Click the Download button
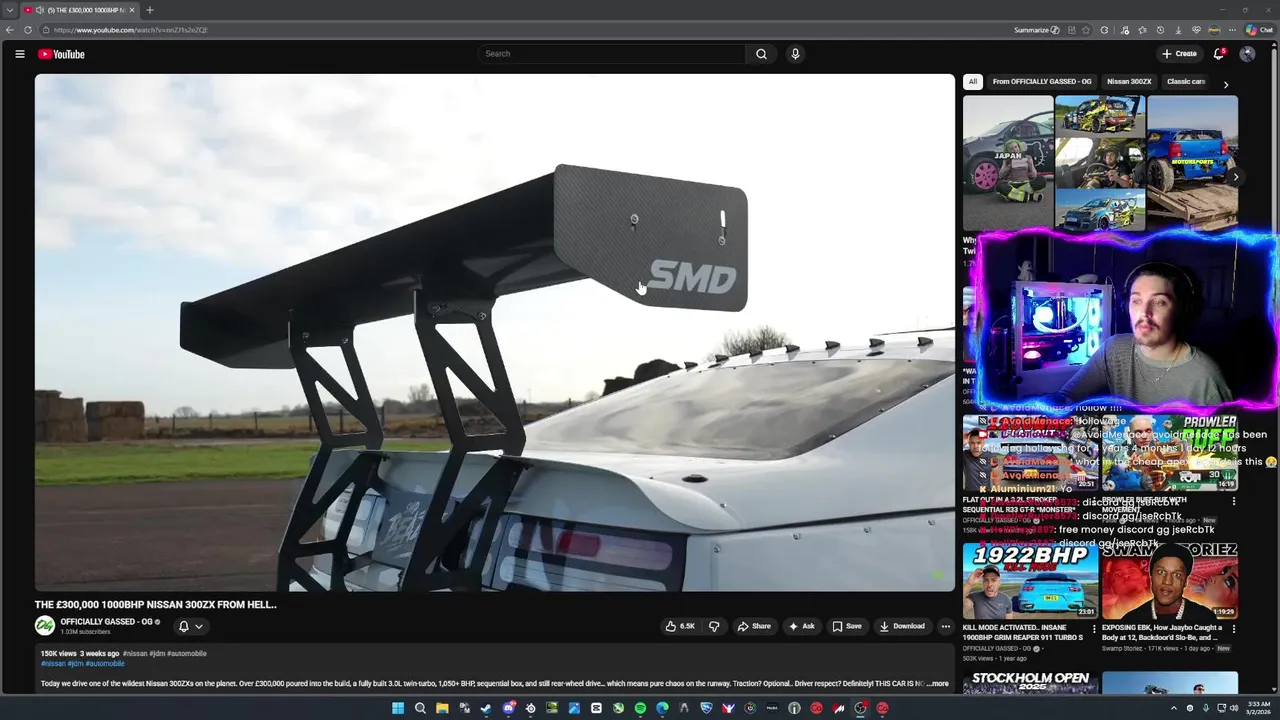Viewport: 1280px width, 720px height. point(902,626)
